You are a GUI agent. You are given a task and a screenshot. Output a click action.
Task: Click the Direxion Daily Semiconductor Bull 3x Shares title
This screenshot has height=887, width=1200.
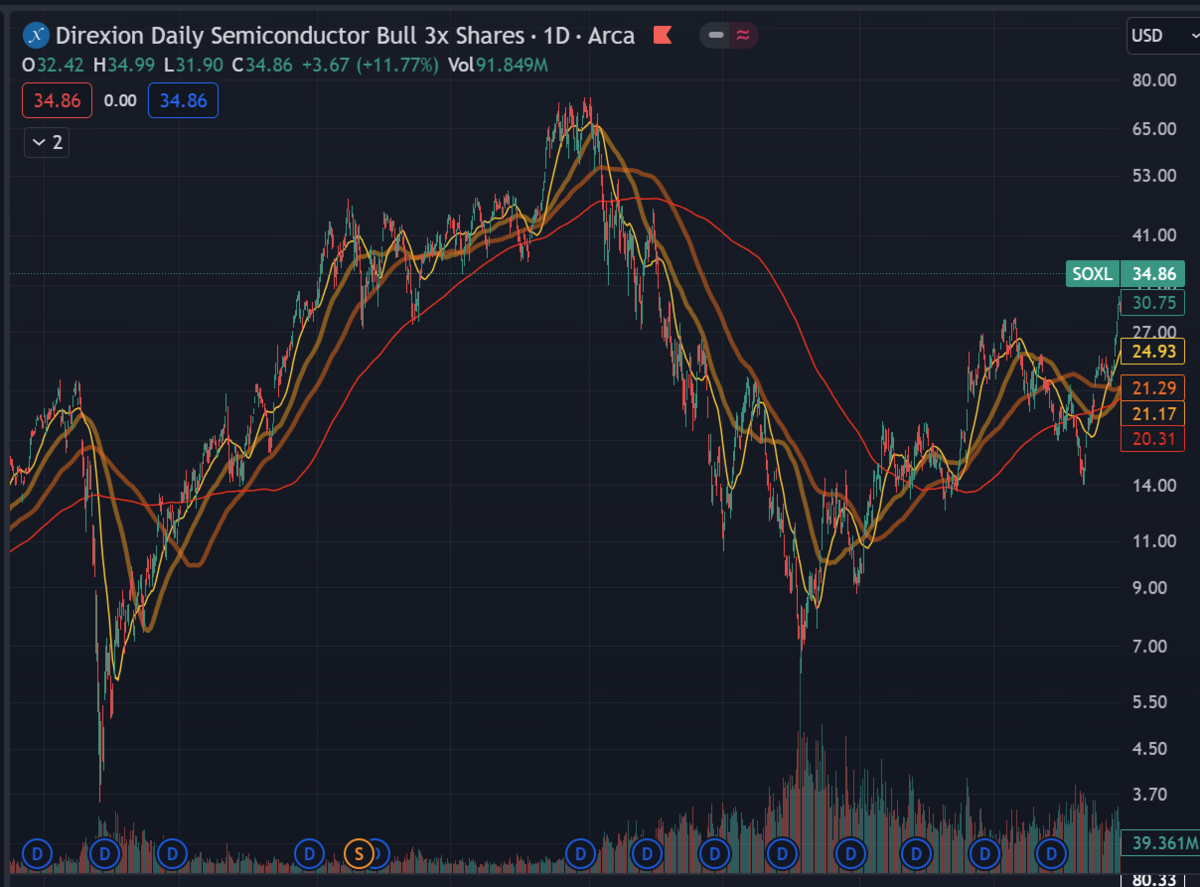[290, 36]
